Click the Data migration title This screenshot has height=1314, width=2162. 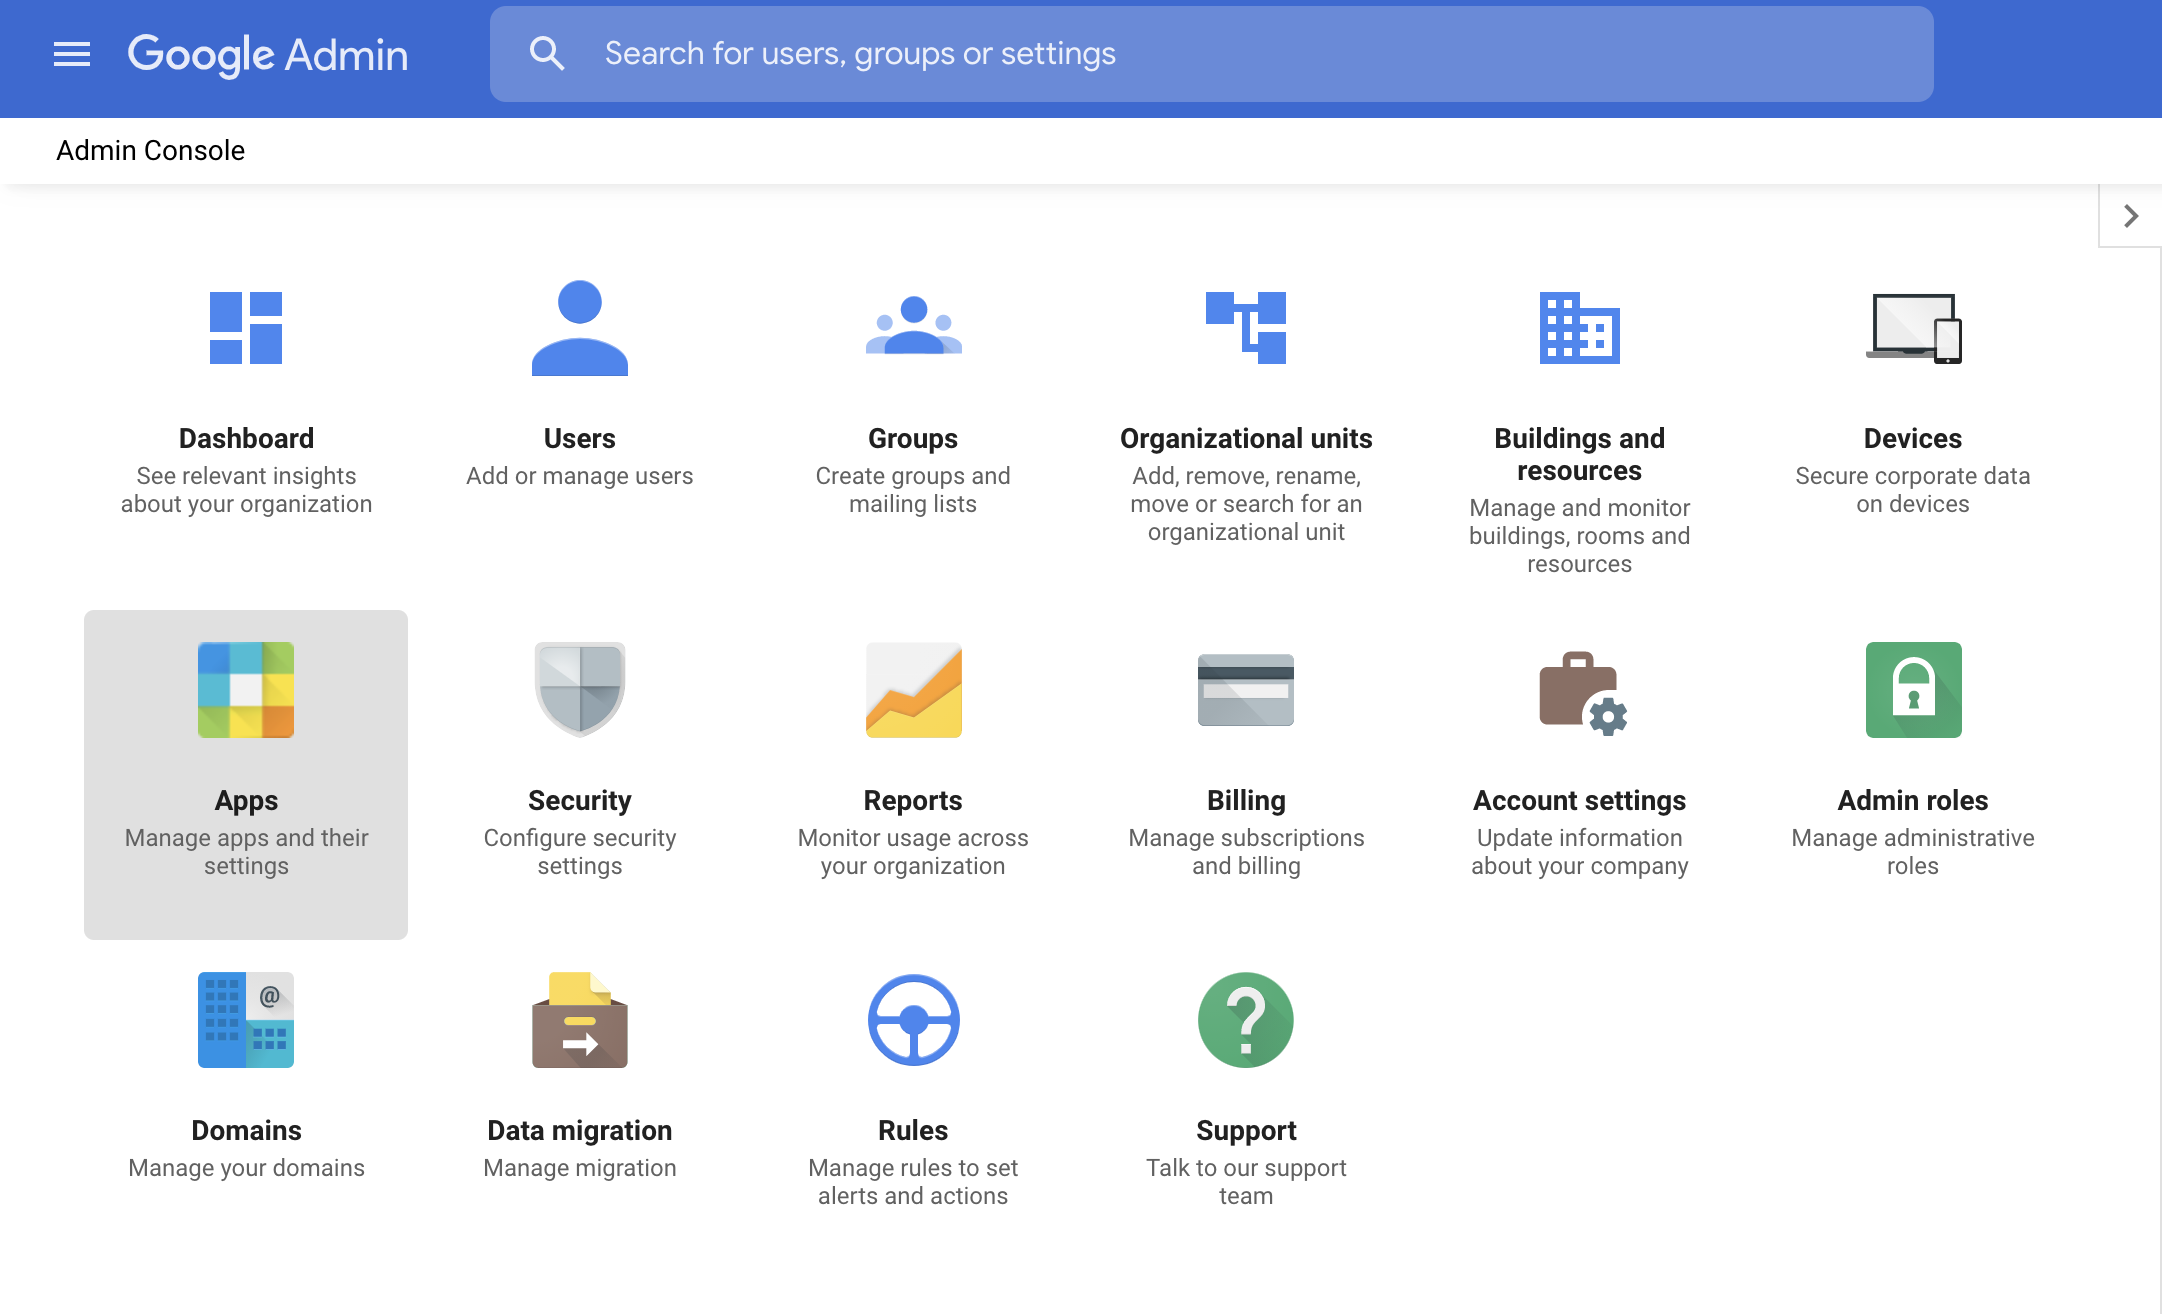click(580, 1131)
